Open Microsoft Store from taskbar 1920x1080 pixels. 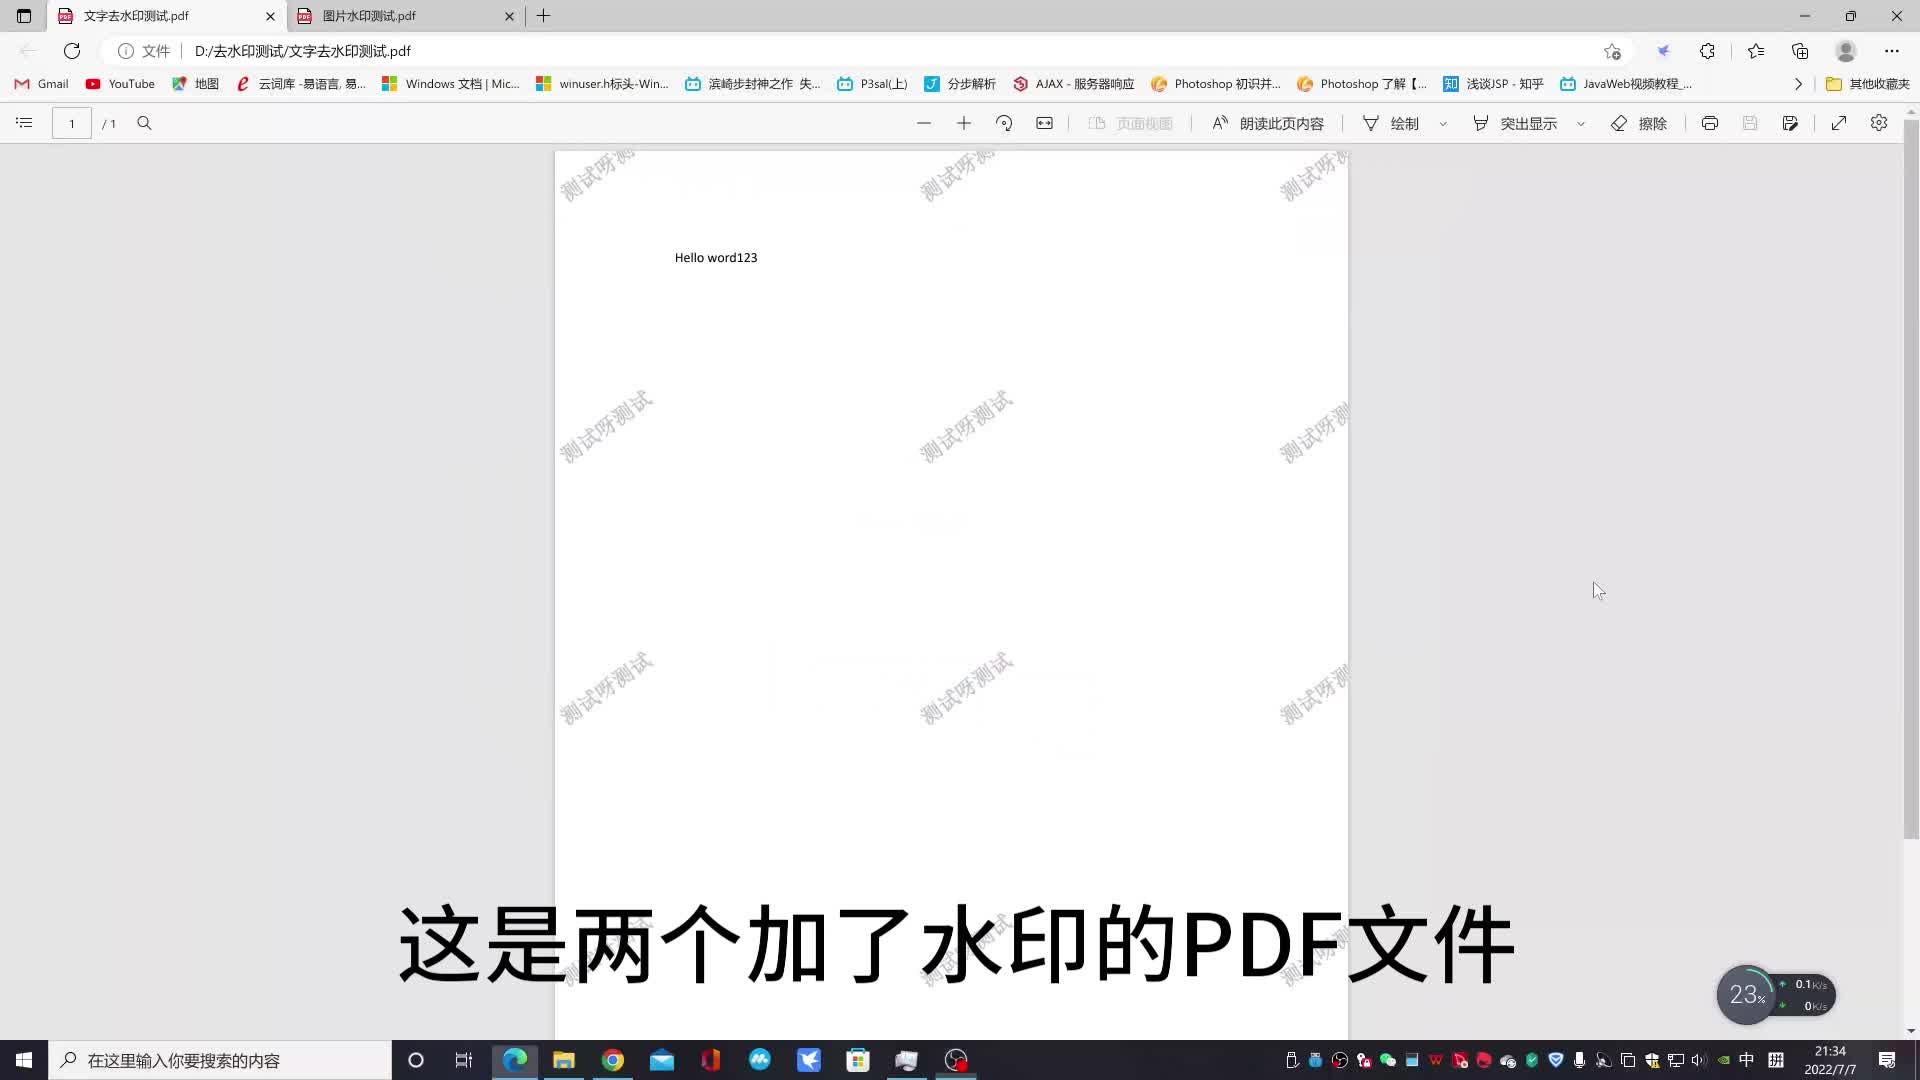[858, 1060]
